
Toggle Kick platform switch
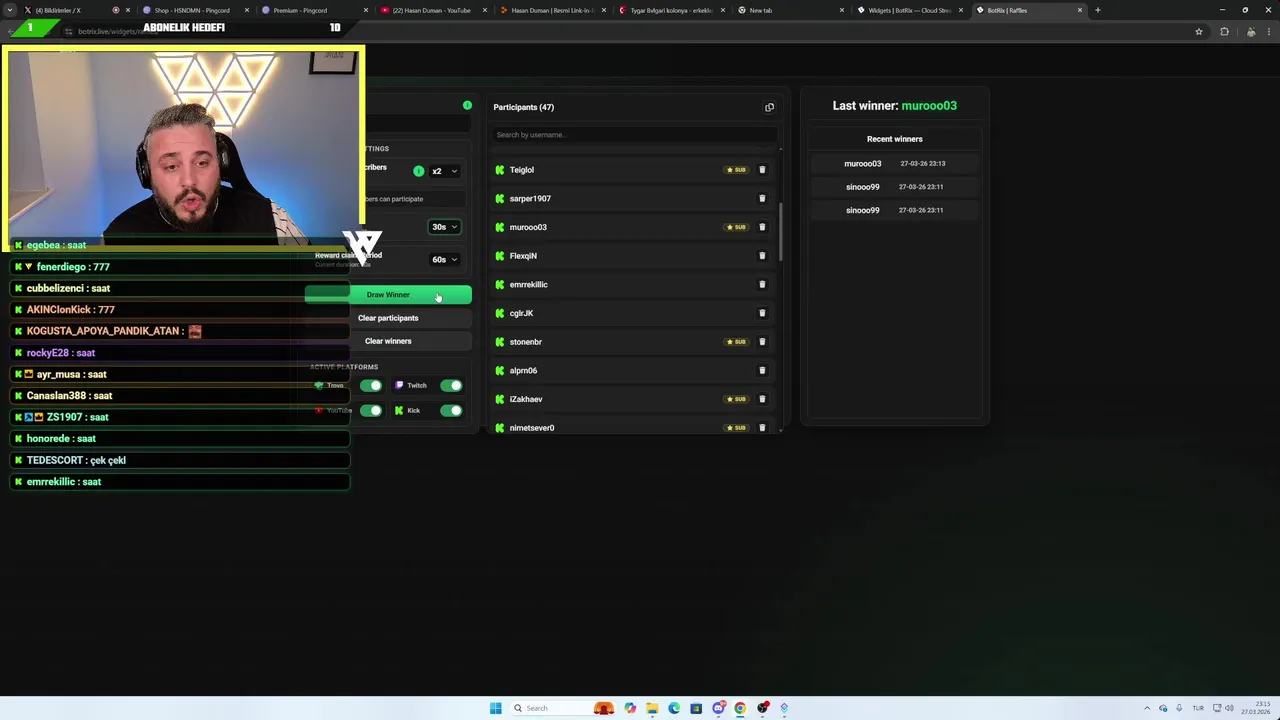pos(451,410)
